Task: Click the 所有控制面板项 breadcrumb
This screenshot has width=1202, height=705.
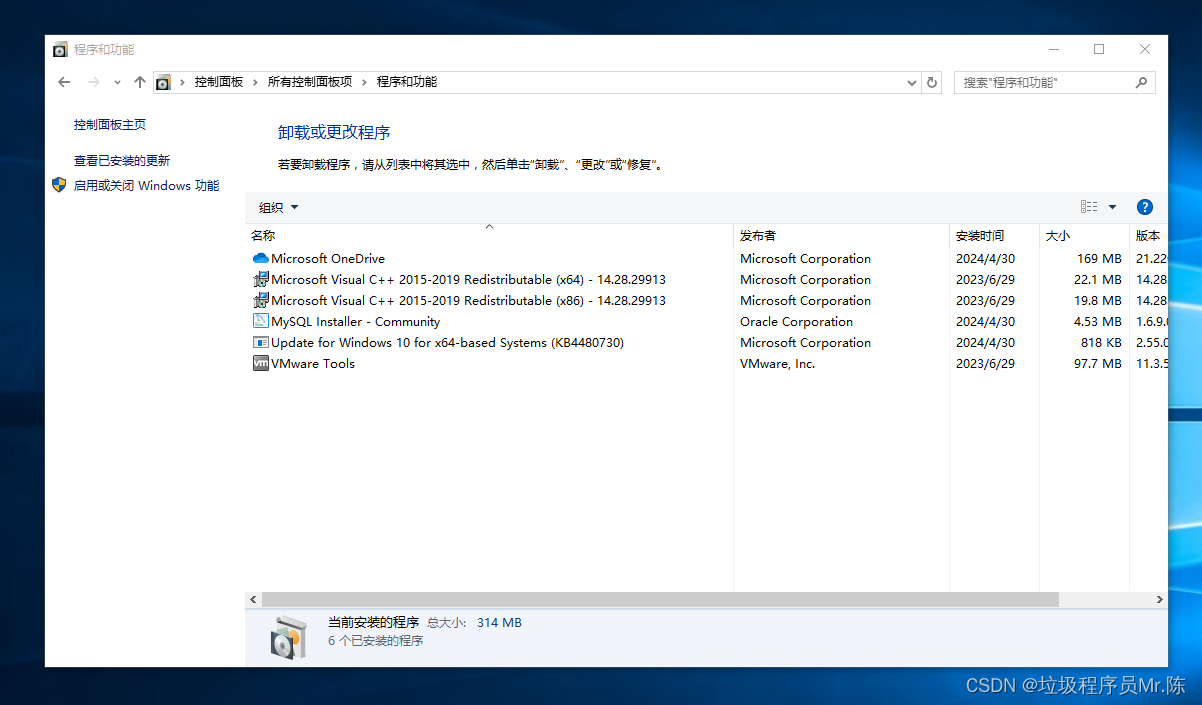Action: coord(310,82)
